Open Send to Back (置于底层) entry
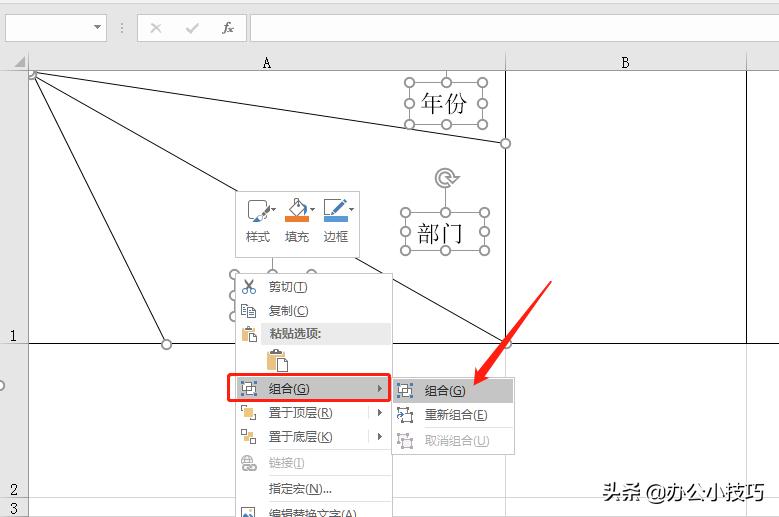Viewport: 779px width, 517px height. (x=313, y=437)
